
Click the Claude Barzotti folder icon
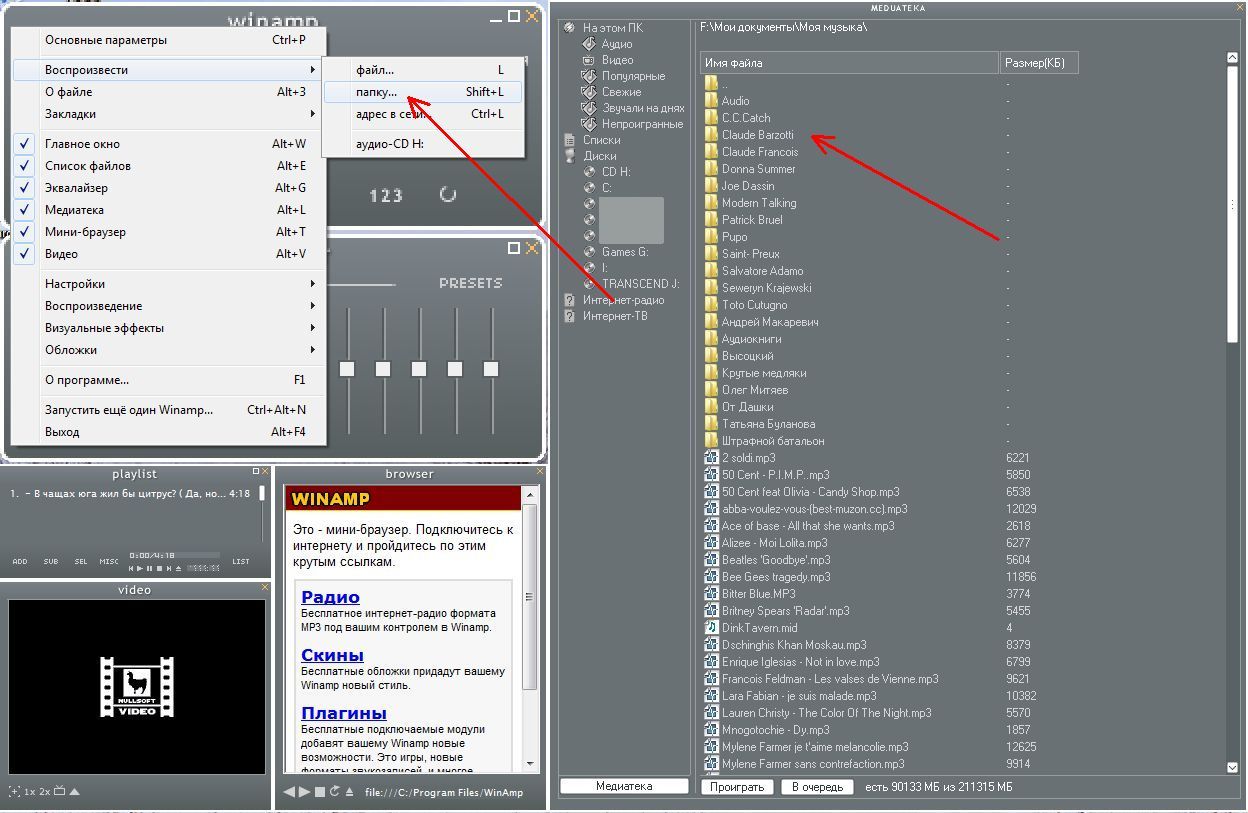[711, 135]
